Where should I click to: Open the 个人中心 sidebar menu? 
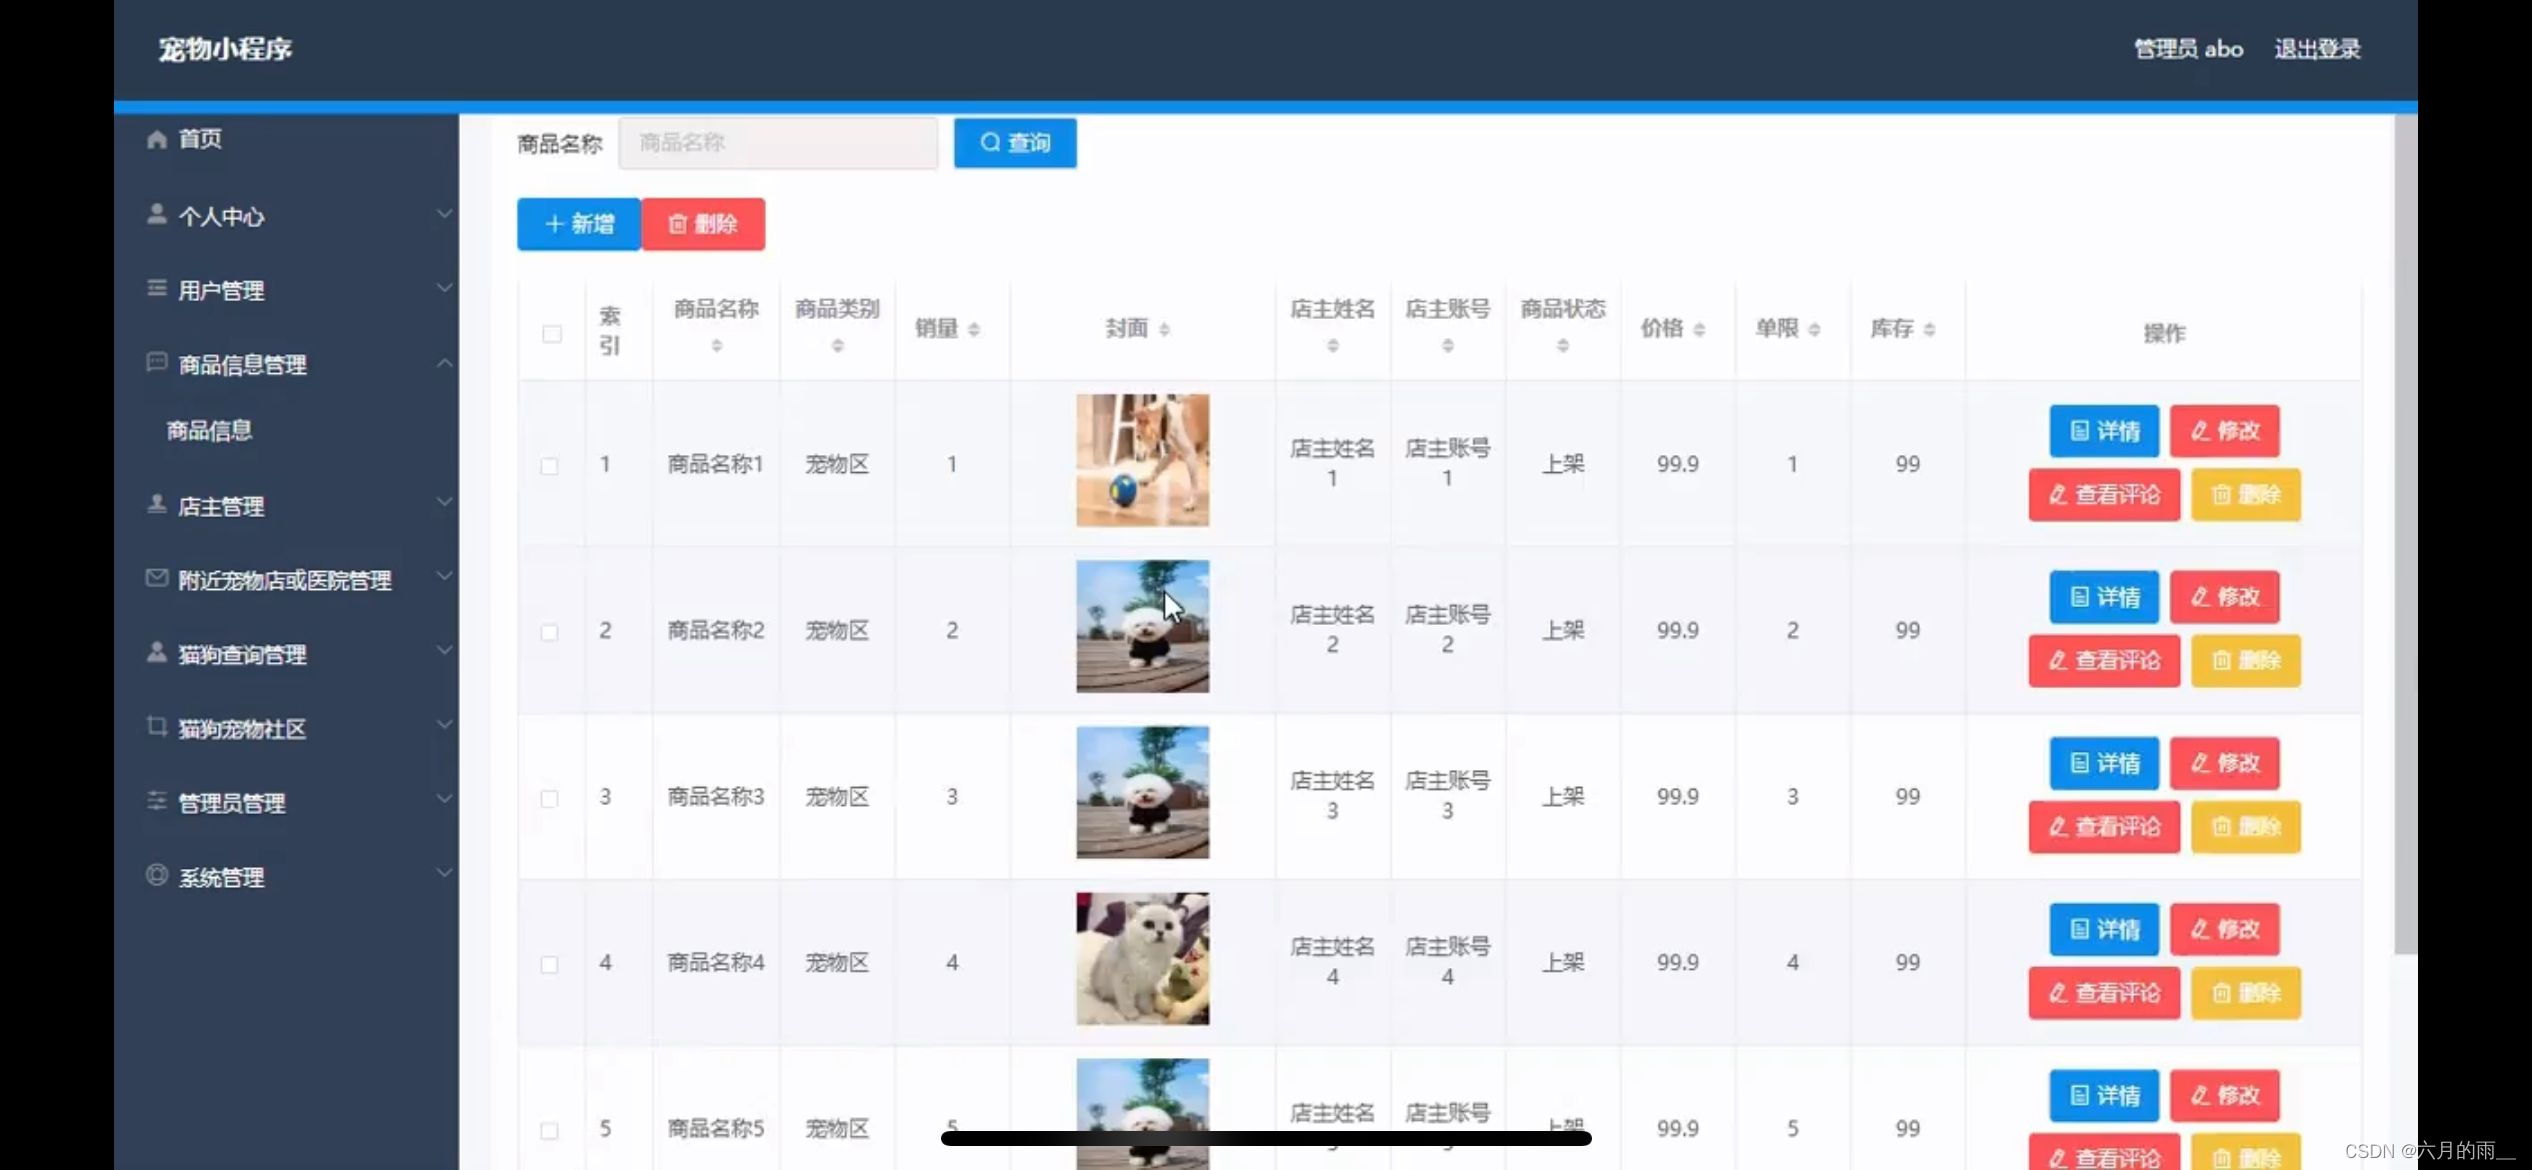[221, 216]
